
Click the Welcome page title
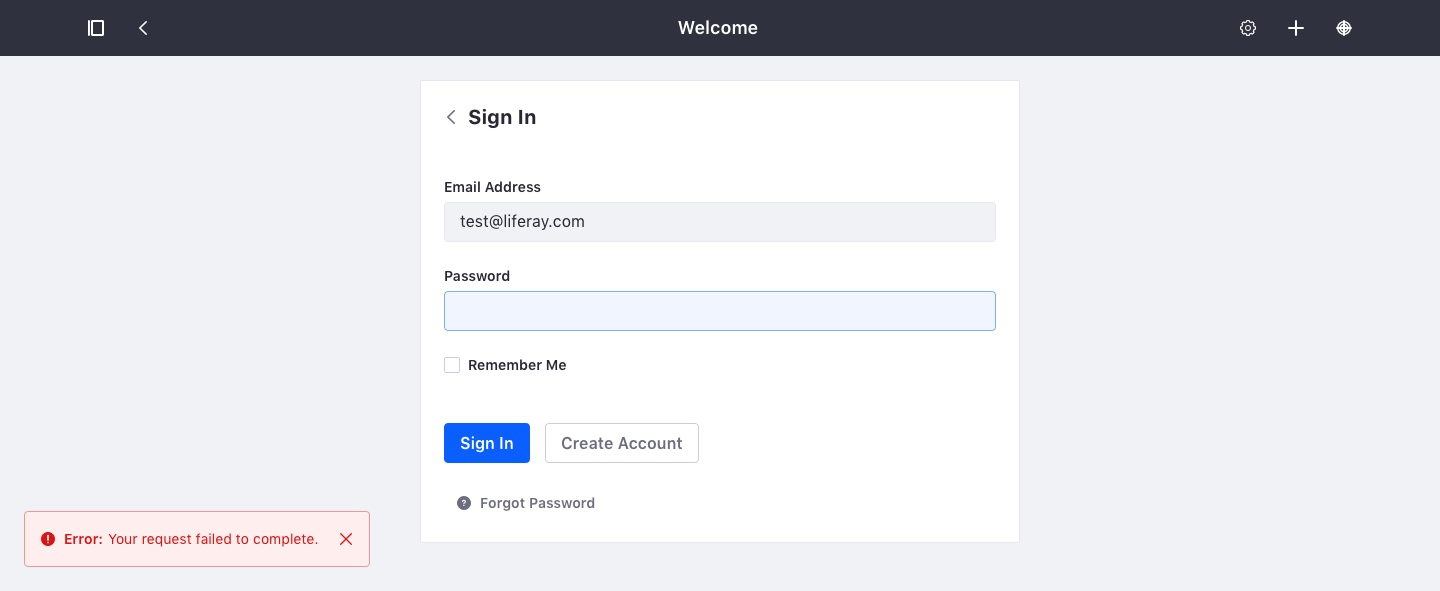click(718, 28)
